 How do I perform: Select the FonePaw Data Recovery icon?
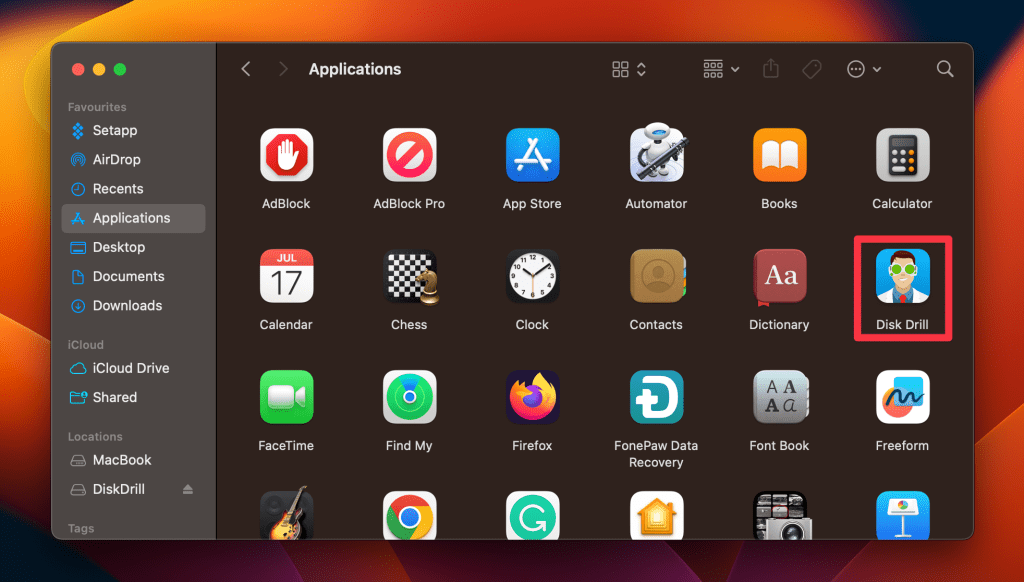(x=656, y=397)
